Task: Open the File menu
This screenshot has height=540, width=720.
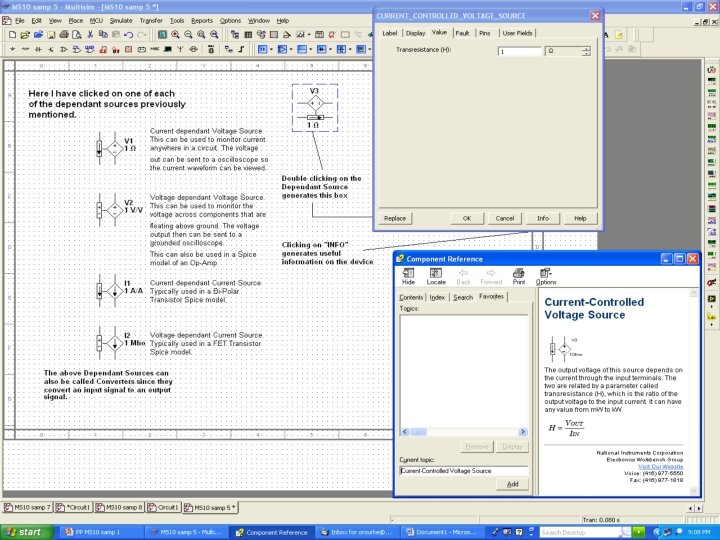Action: point(20,21)
